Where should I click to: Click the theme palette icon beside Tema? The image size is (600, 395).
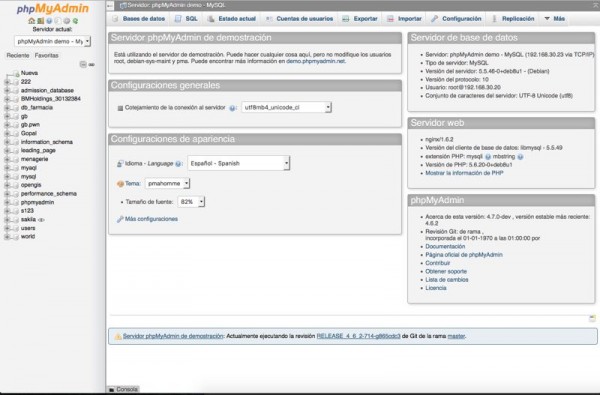120,184
